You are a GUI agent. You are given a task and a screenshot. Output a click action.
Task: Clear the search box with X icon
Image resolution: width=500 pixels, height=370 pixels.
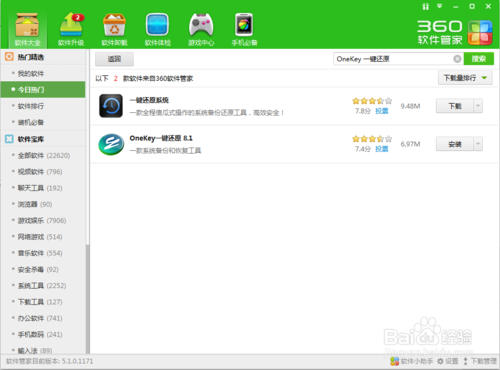click(x=457, y=59)
